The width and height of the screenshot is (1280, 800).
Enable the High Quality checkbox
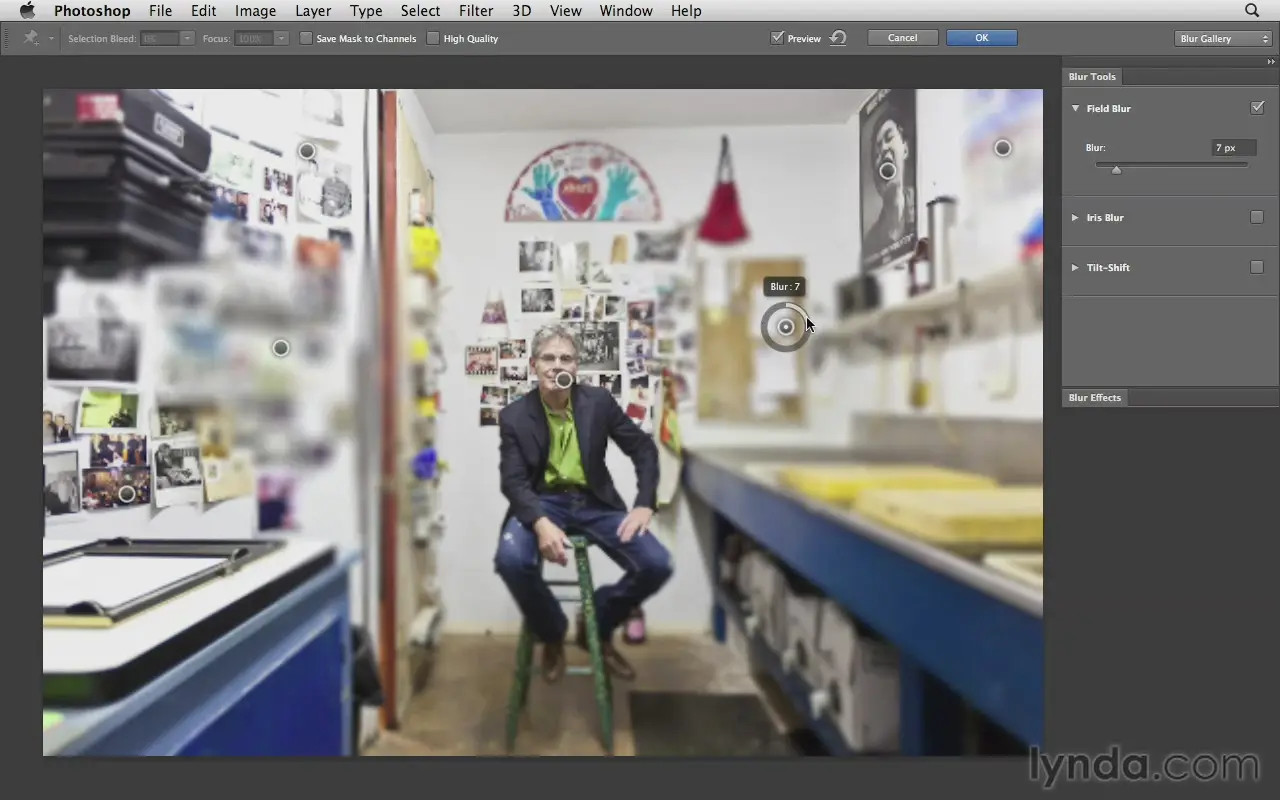tap(433, 38)
